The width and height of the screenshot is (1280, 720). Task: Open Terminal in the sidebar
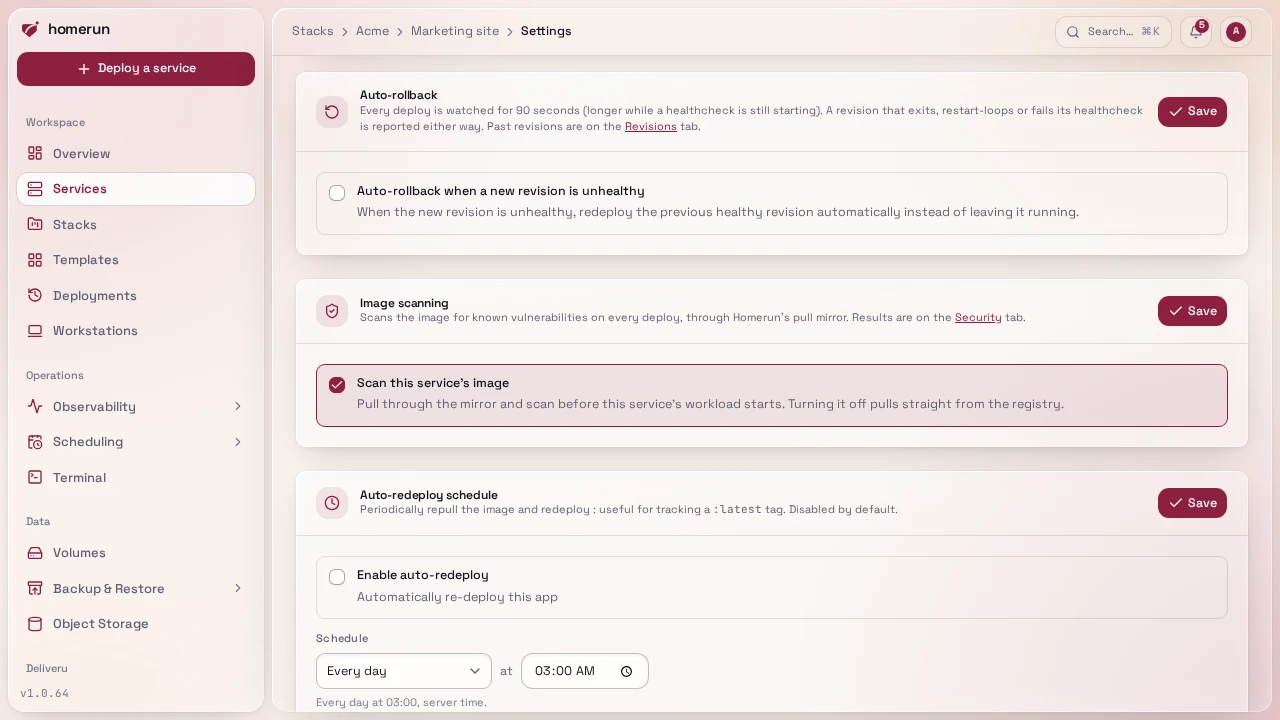coord(136,478)
